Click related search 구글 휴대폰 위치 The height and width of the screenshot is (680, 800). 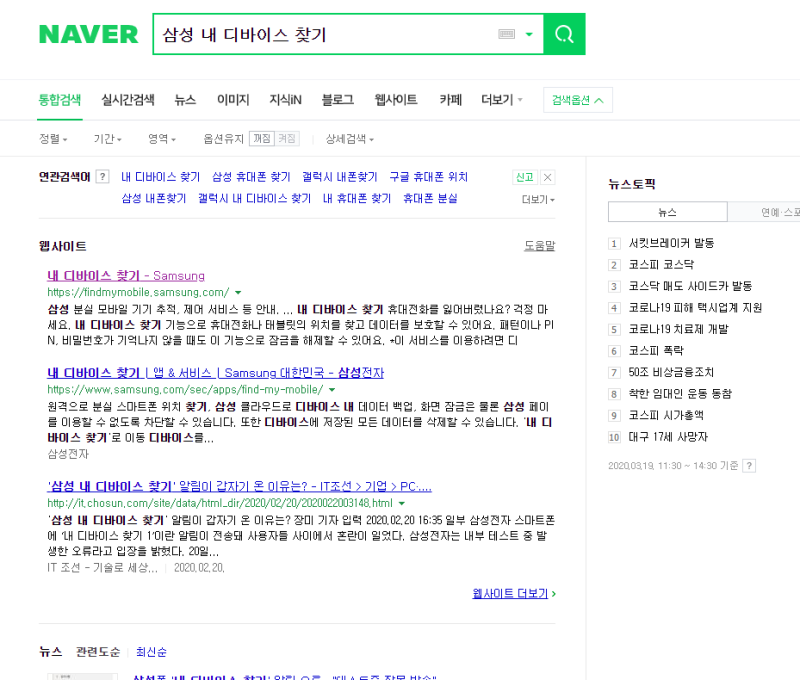point(428,177)
